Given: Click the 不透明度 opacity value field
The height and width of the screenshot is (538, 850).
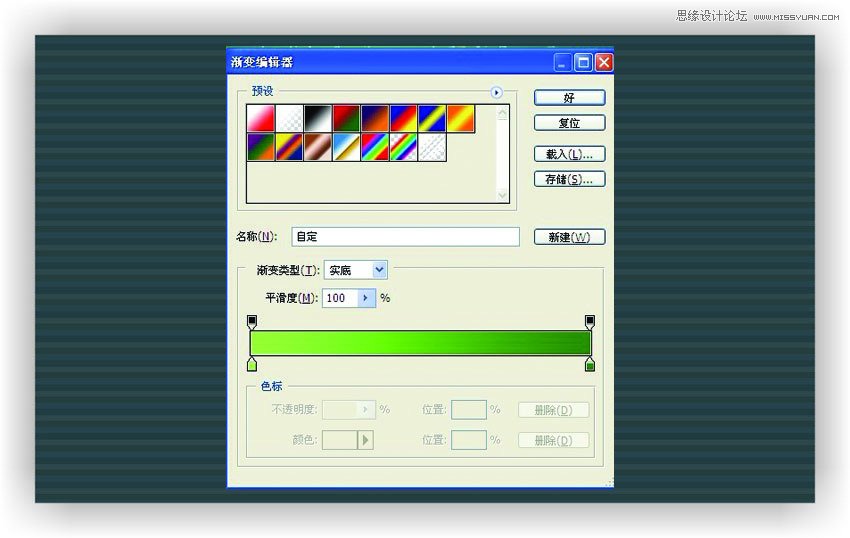Looking at the screenshot, I should tap(340, 409).
